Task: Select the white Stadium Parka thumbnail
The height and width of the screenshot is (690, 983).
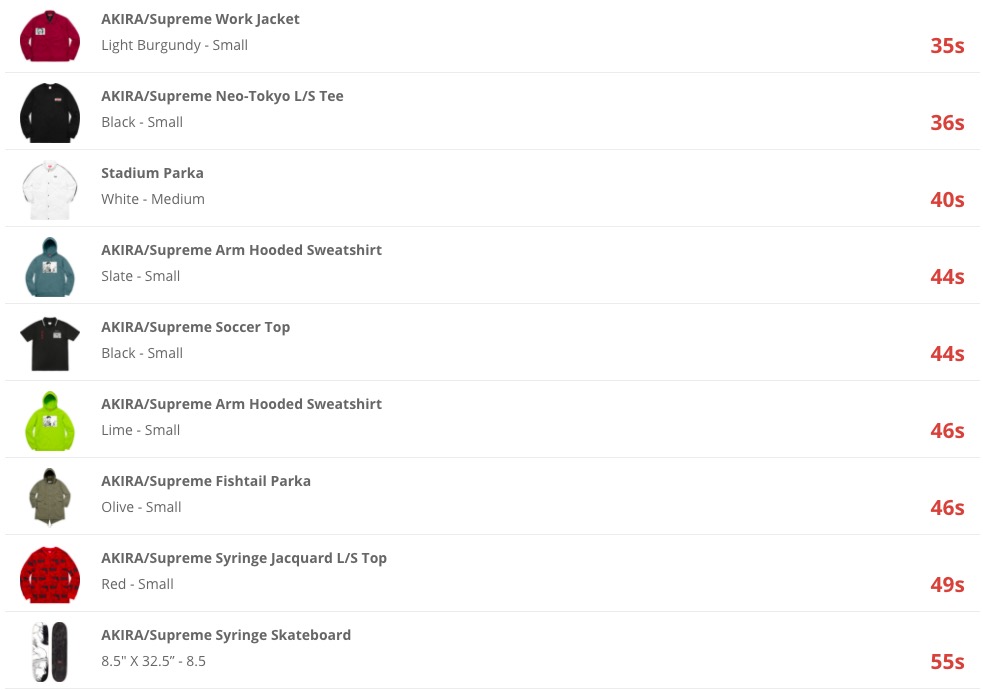Action: (x=50, y=190)
